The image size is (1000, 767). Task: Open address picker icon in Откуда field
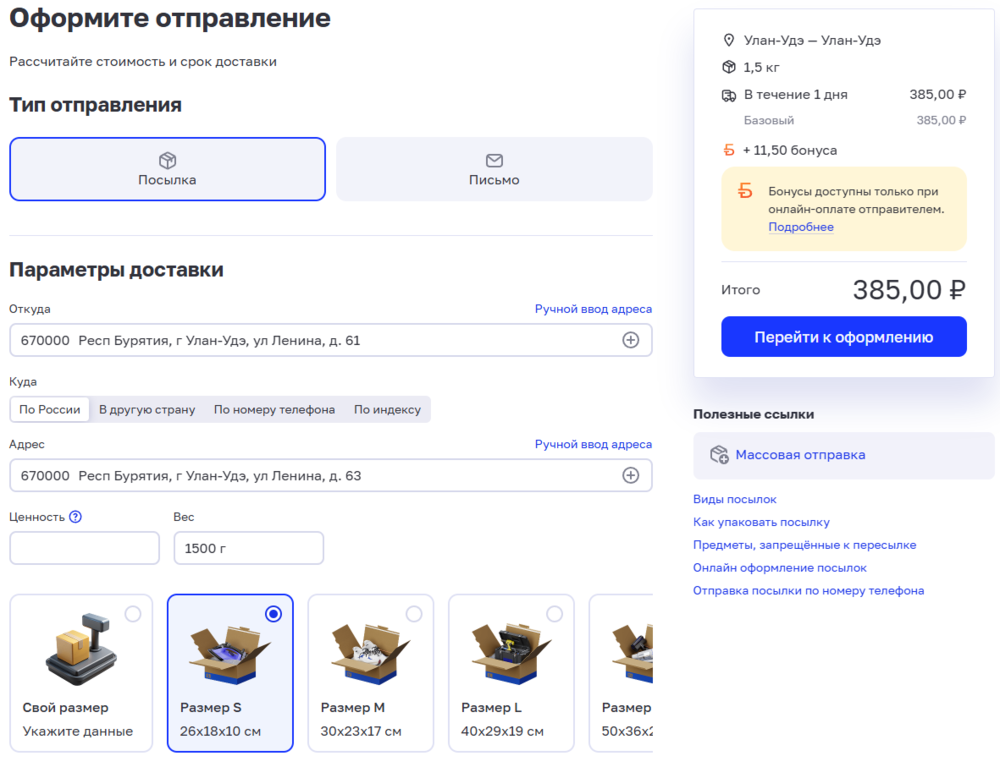tap(630, 340)
